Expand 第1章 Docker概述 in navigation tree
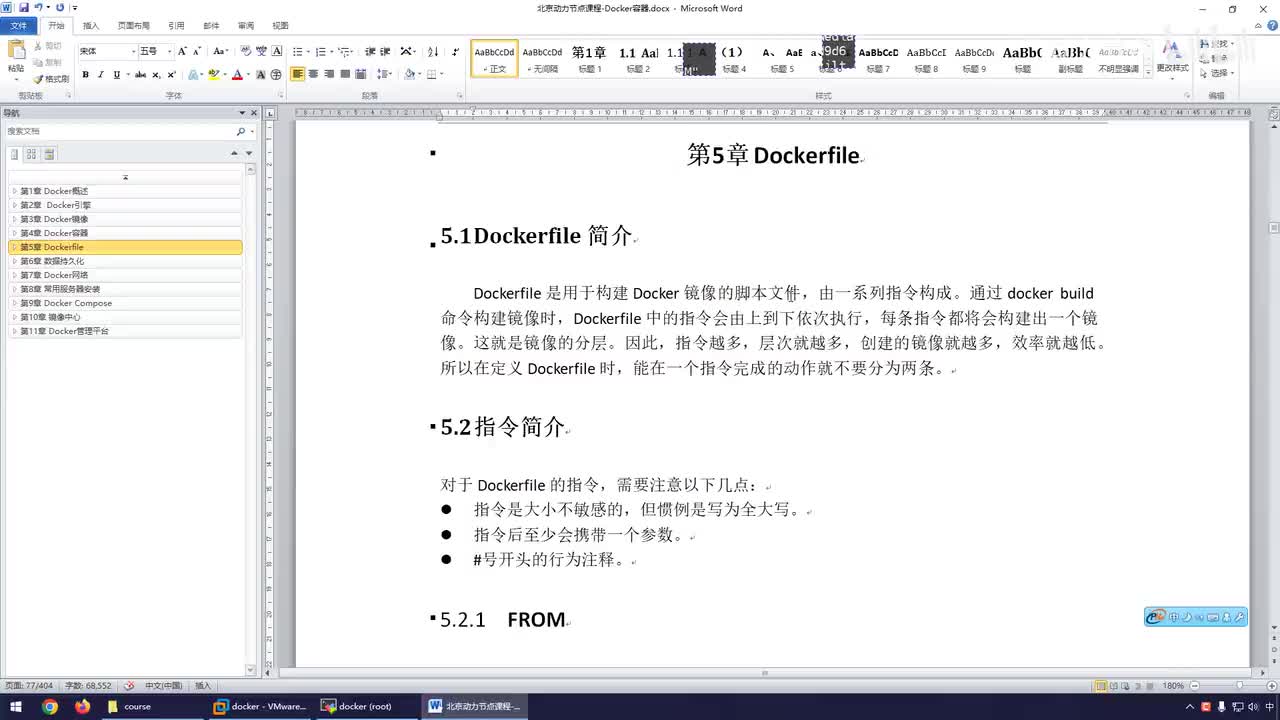The width and height of the screenshot is (1280, 720). point(14,191)
